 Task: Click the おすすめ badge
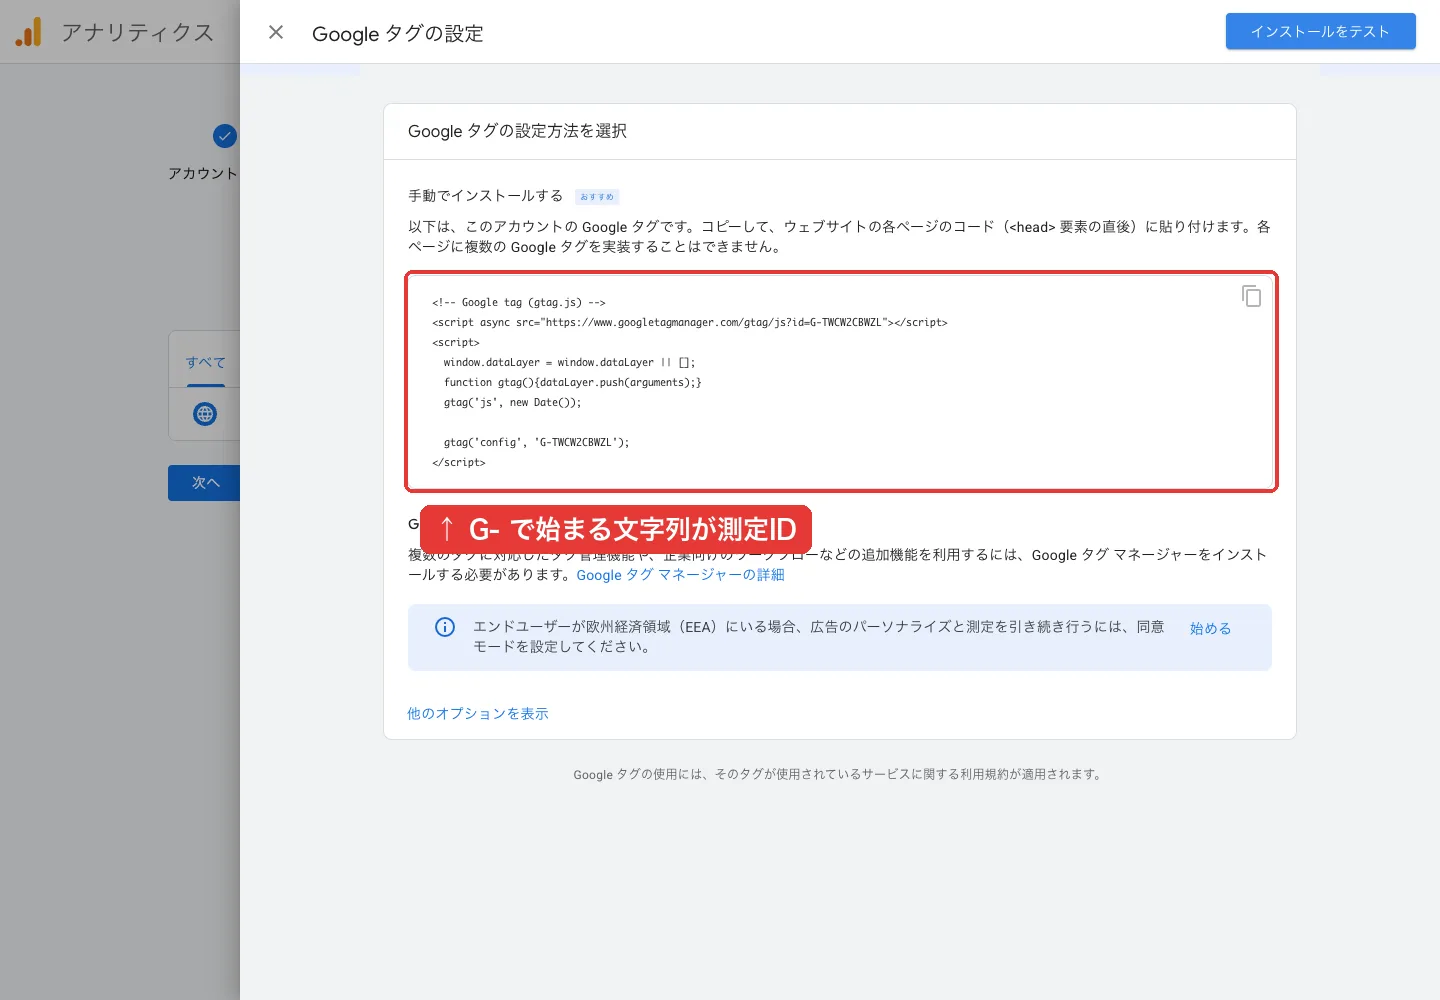[597, 197]
